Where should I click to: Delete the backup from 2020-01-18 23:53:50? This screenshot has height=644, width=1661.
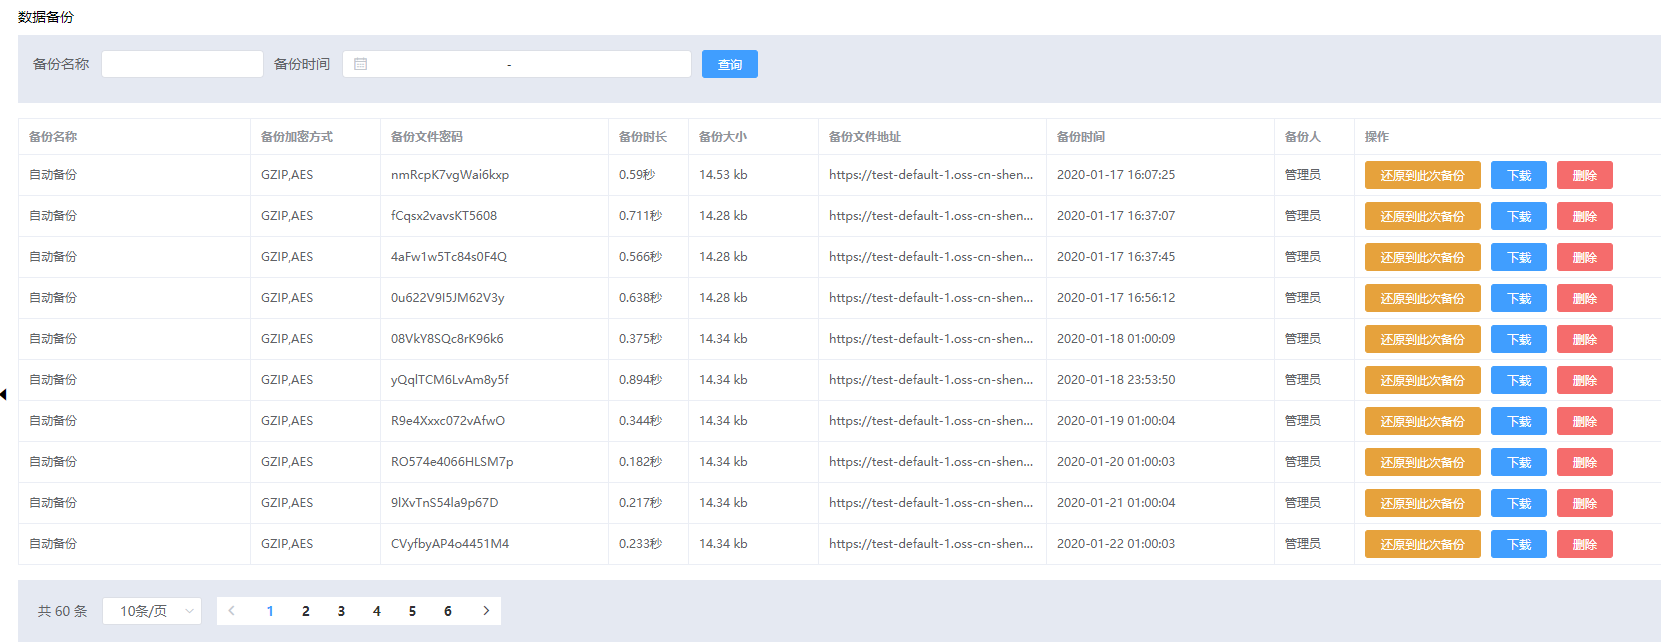(x=1584, y=380)
